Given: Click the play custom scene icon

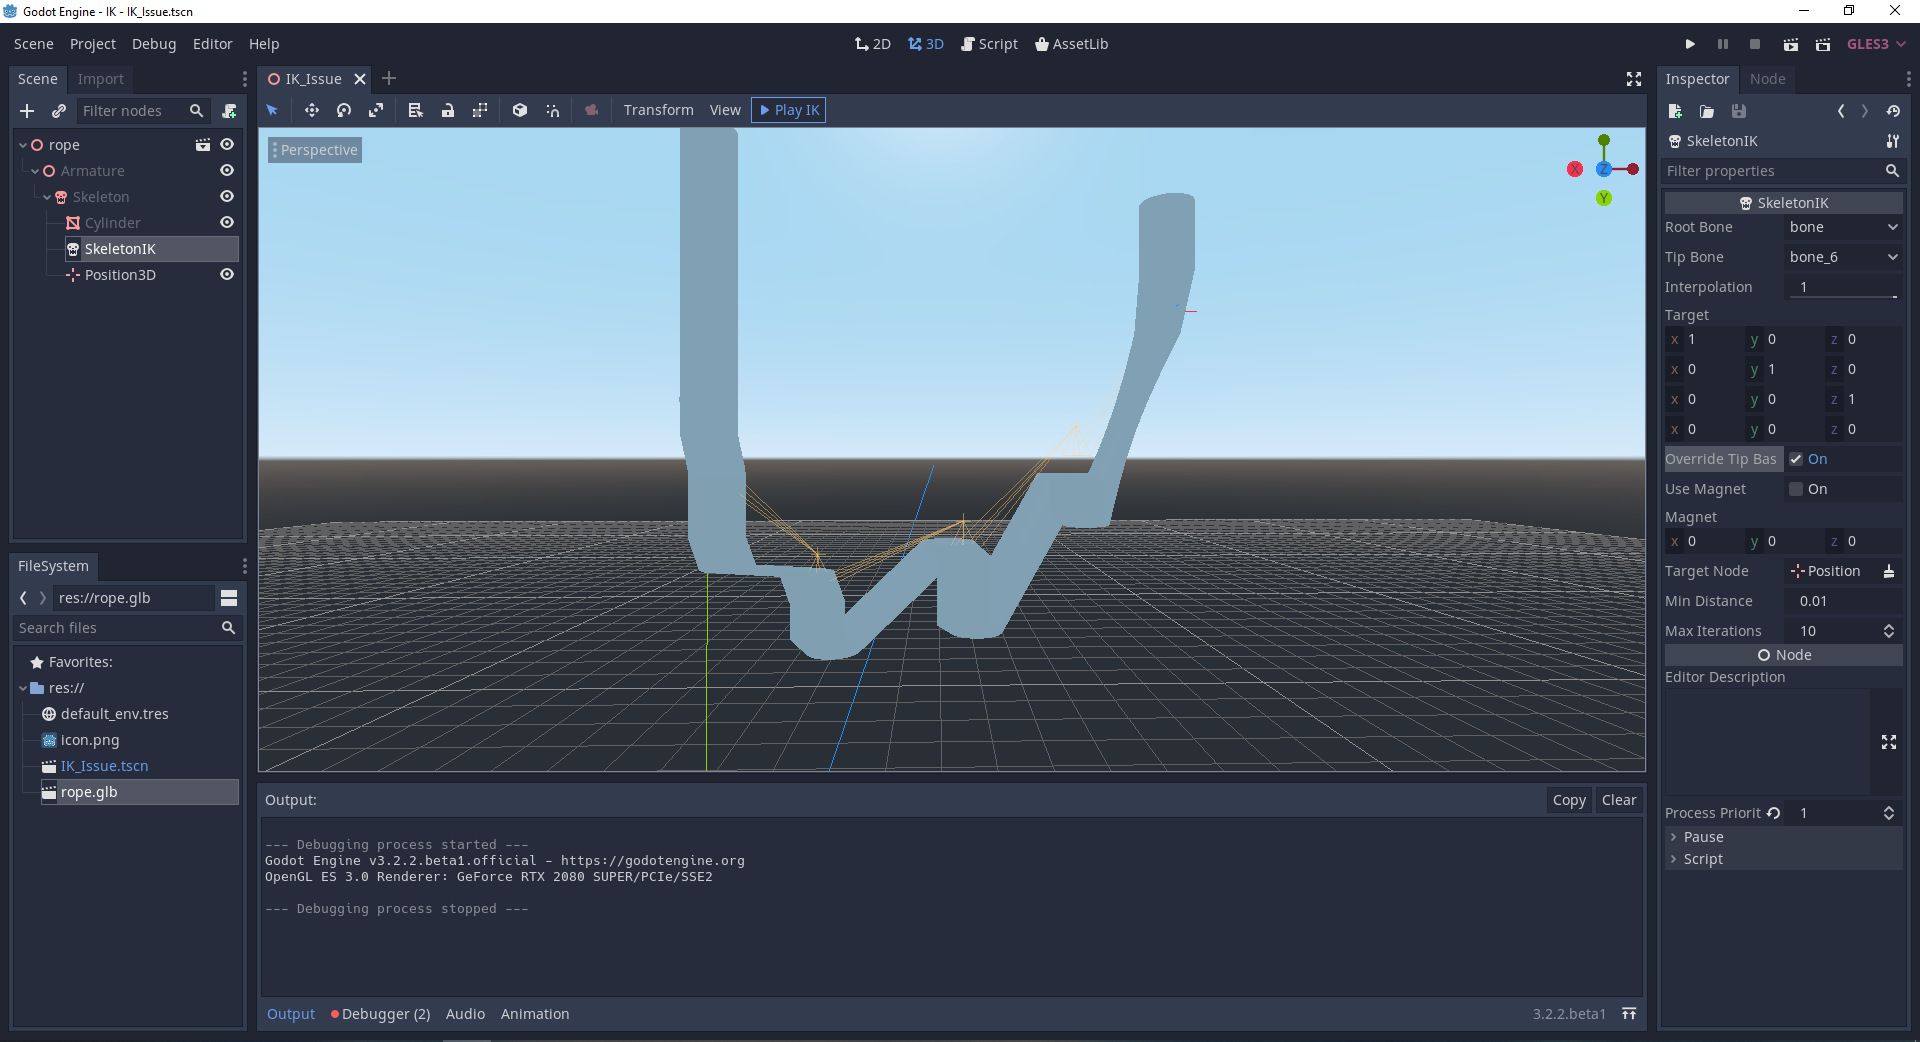Looking at the screenshot, I should (1823, 44).
